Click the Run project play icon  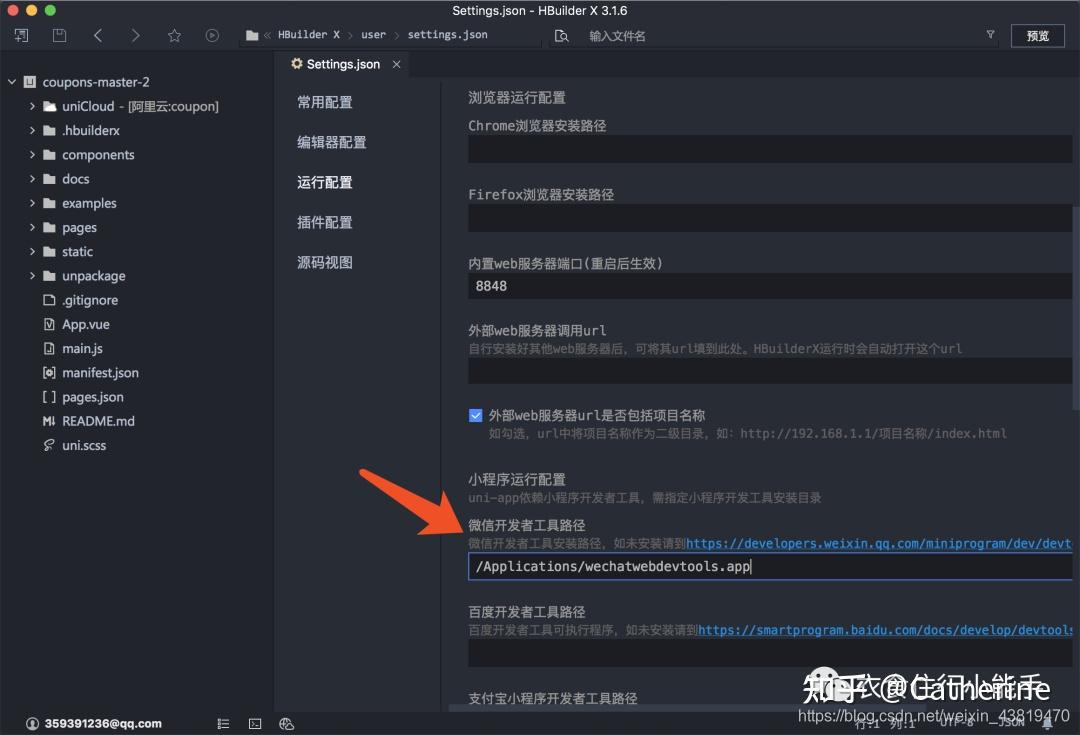(x=212, y=35)
